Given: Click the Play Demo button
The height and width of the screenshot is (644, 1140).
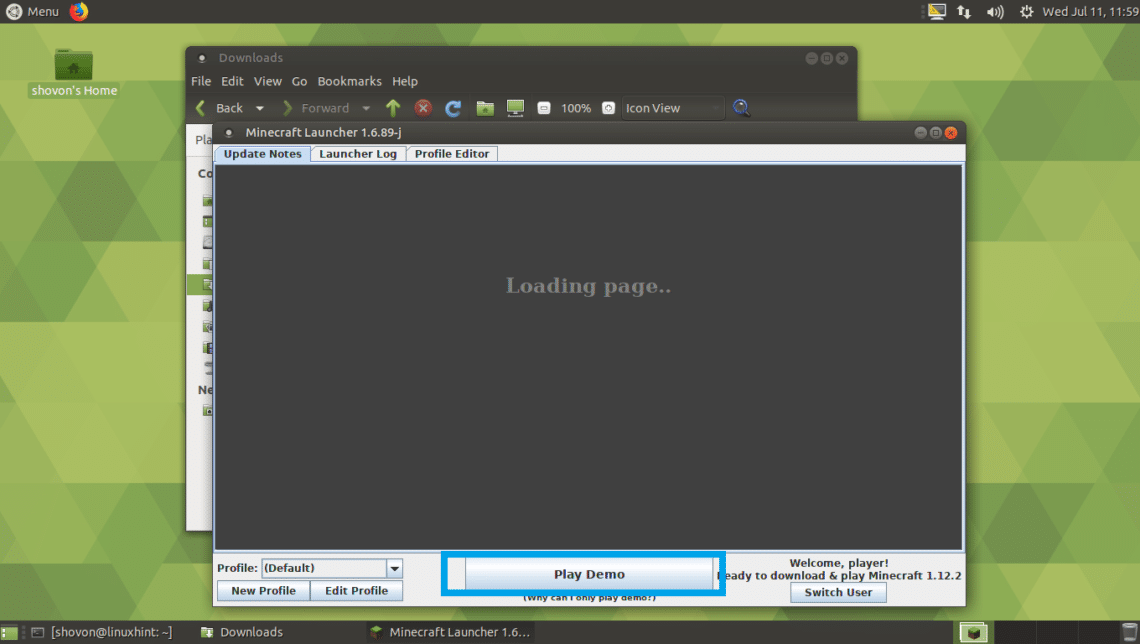Looking at the screenshot, I should 589,573.
